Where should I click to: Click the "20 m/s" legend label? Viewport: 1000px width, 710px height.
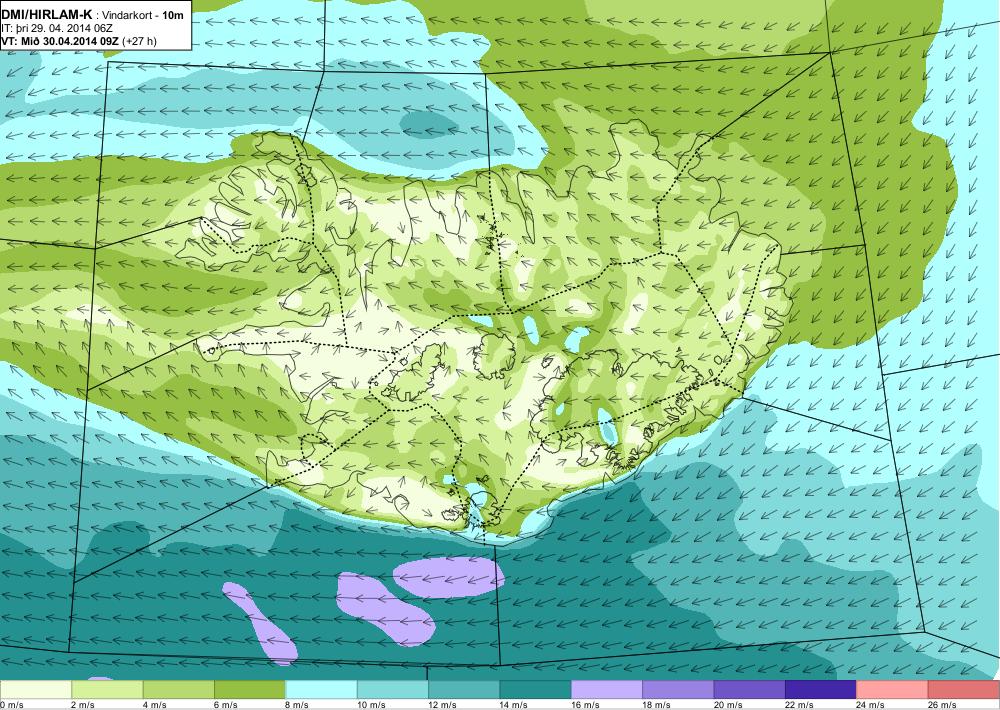(x=728, y=705)
